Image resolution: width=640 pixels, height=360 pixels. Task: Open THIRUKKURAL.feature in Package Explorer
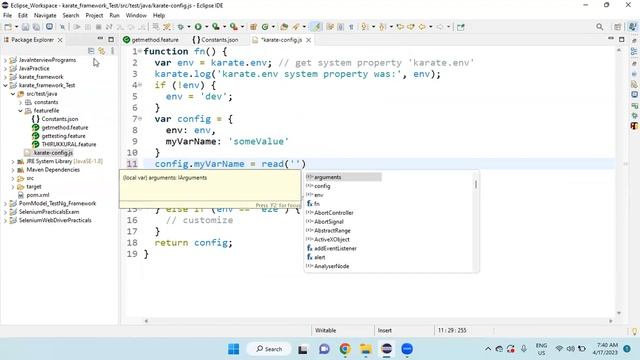click(x=69, y=144)
